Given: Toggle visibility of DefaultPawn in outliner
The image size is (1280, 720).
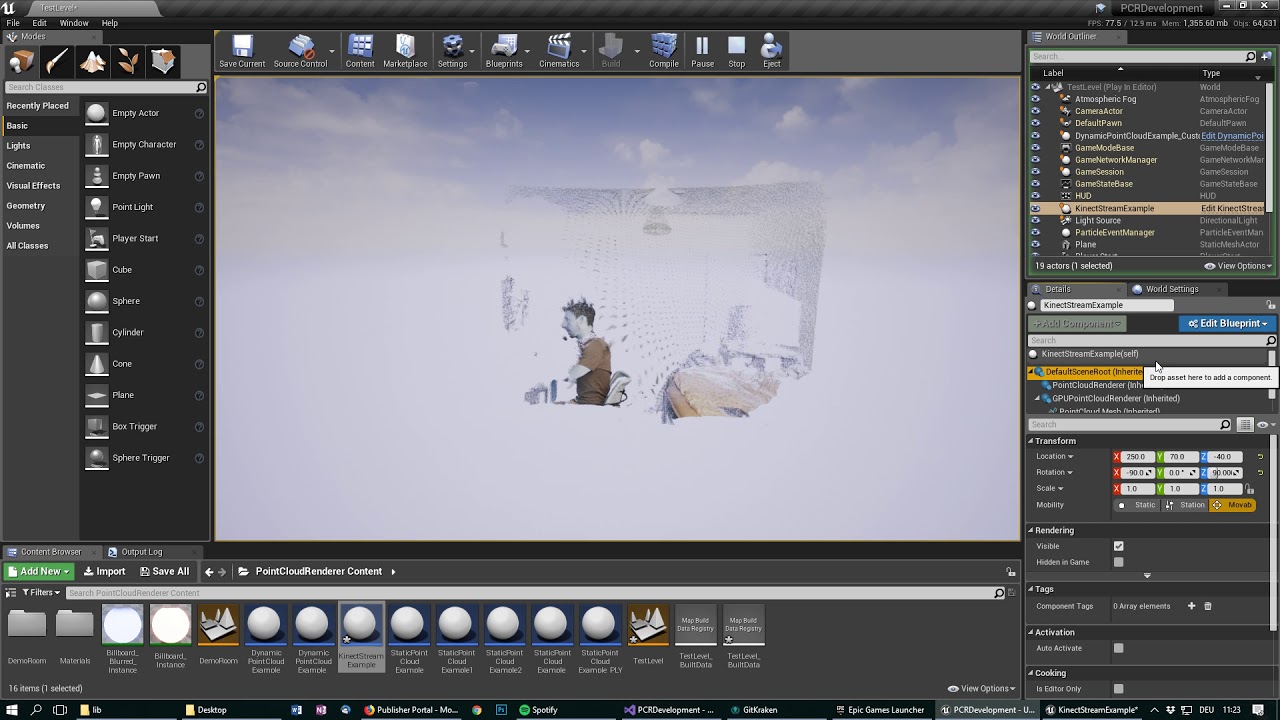Looking at the screenshot, I should tap(1035, 123).
